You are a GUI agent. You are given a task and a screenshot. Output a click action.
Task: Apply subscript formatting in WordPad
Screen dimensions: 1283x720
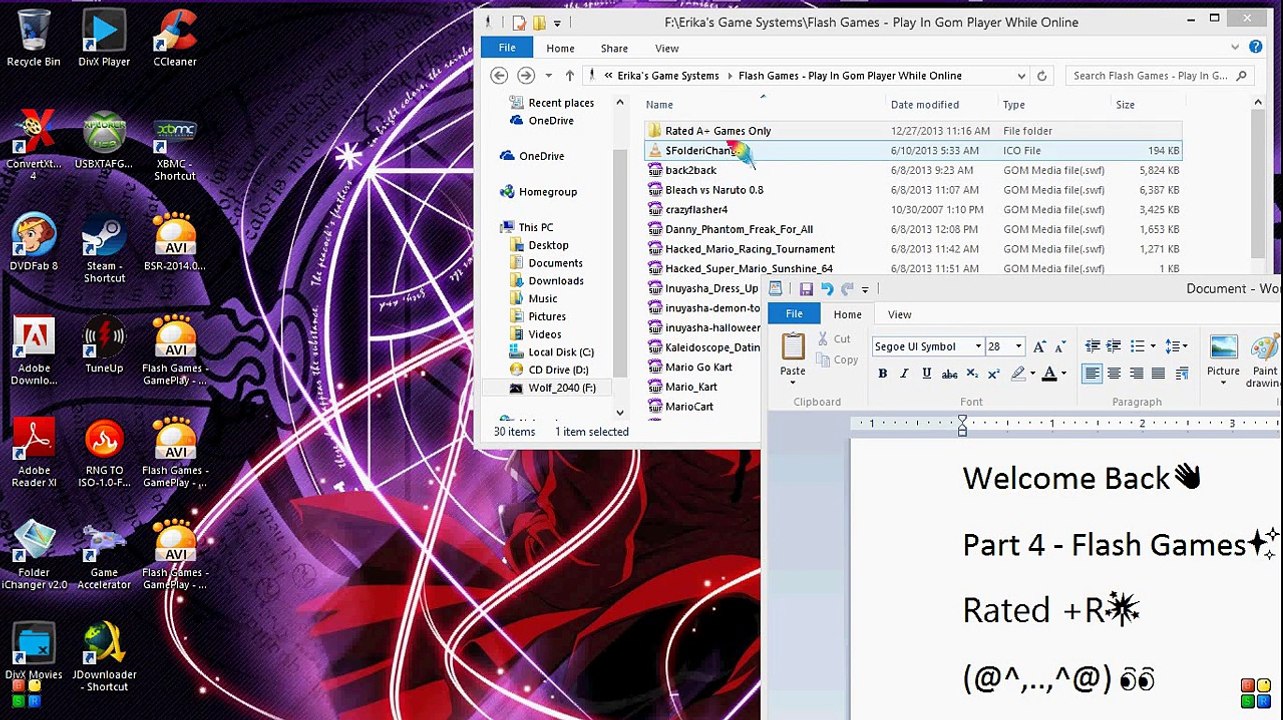click(x=972, y=374)
